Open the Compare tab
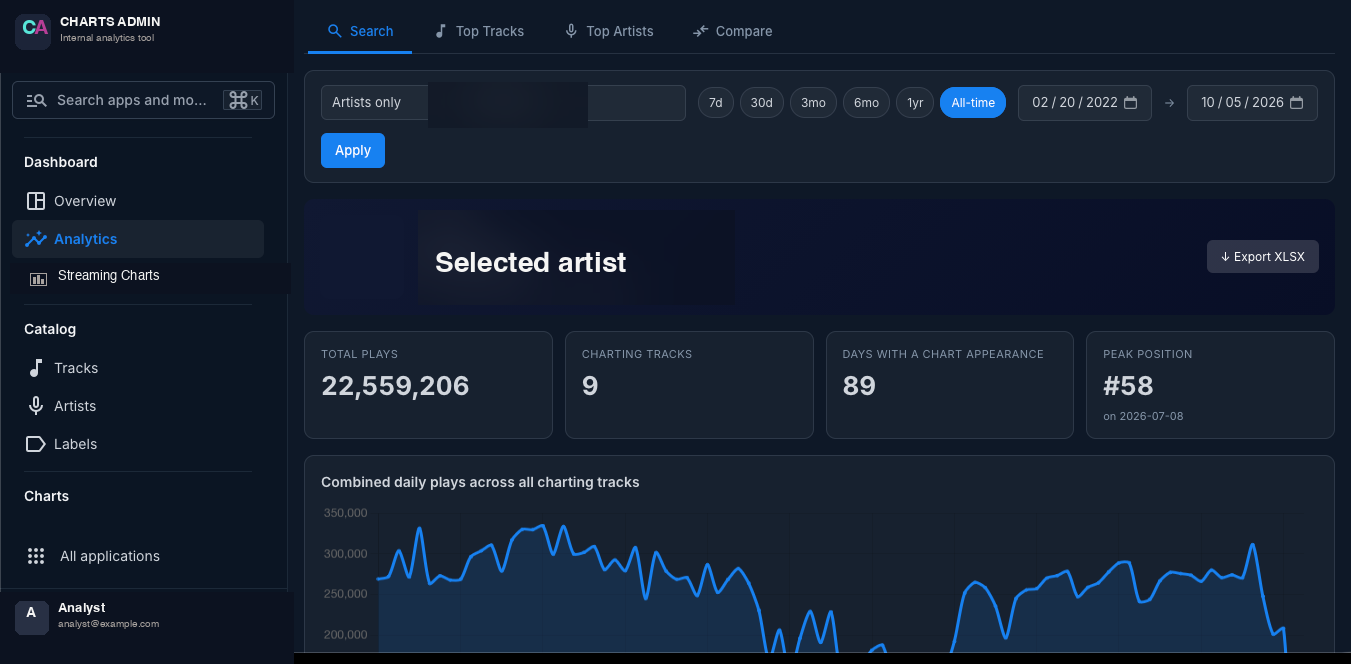This screenshot has width=1351, height=664. (x=732, y=31)
